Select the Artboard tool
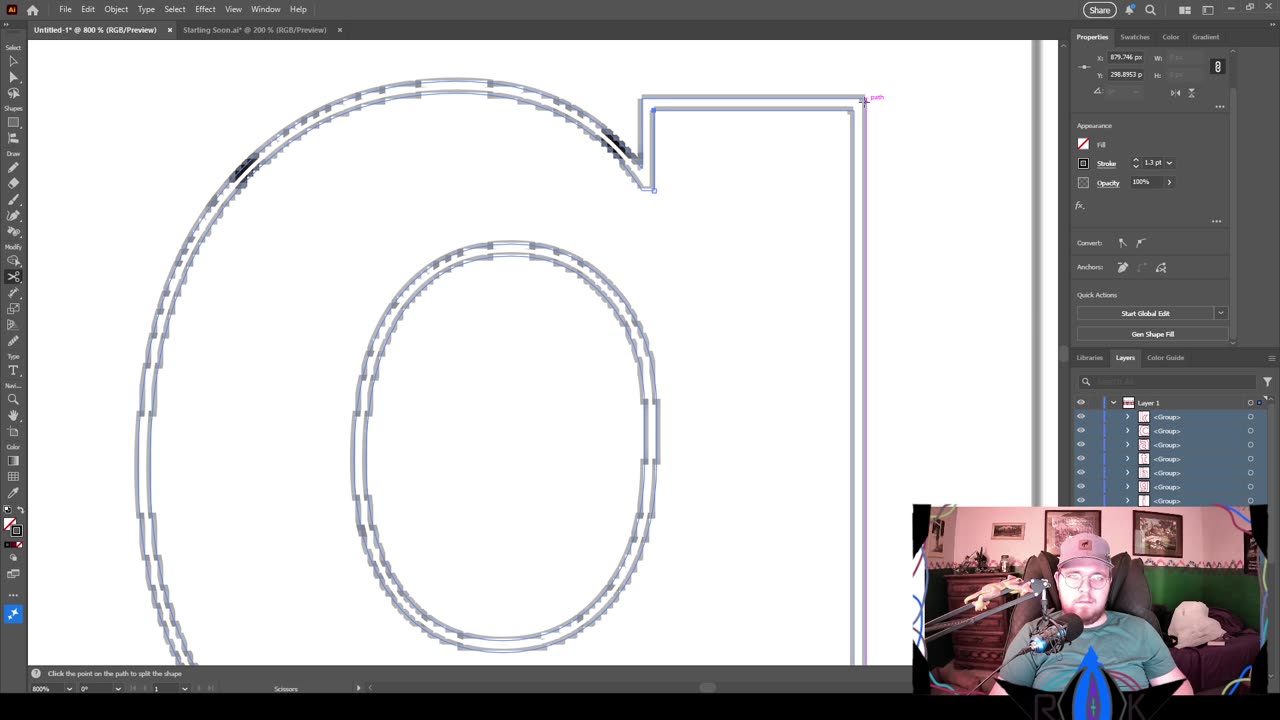Image resolution: width=1280 pixels, height=720 pixels. click(13, 432)
